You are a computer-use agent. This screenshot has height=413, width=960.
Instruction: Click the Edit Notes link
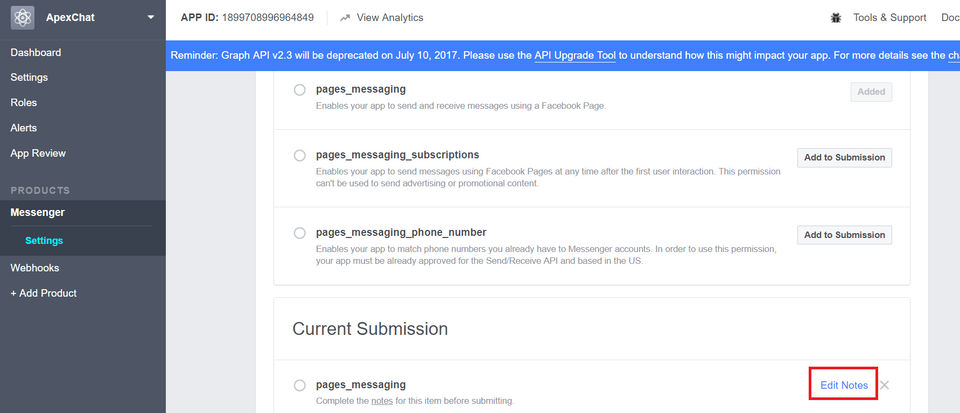point(844,385)
